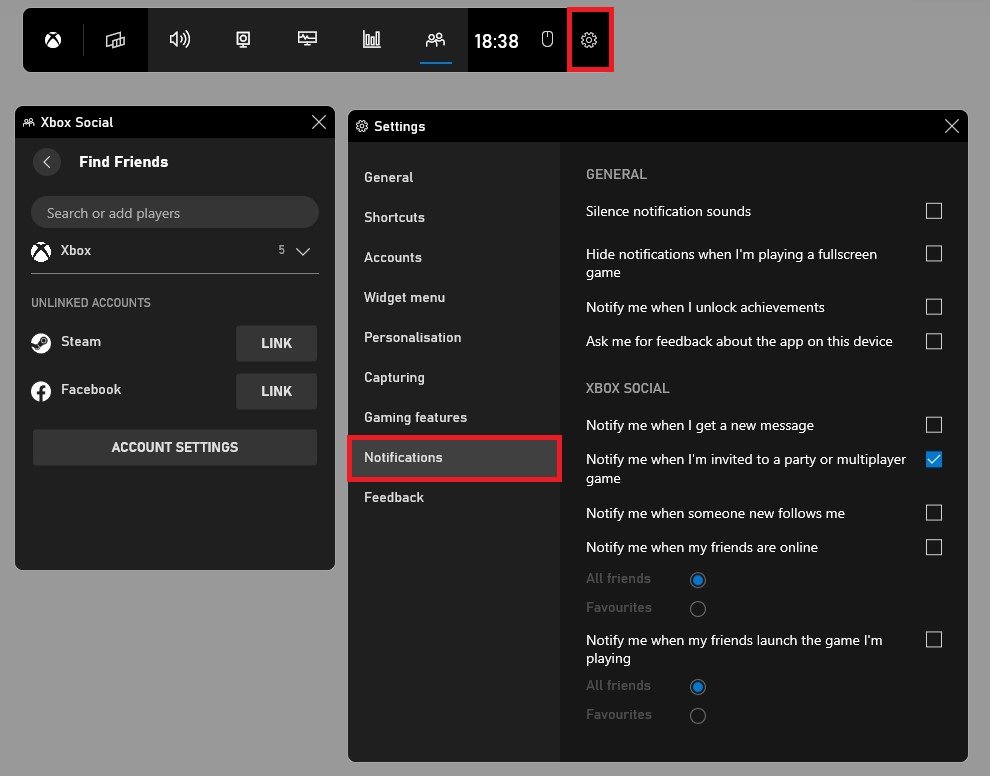Enable notify when I unlock achievements
The width and height of the screenshot is (990, 776).
(x=934, y=307)
